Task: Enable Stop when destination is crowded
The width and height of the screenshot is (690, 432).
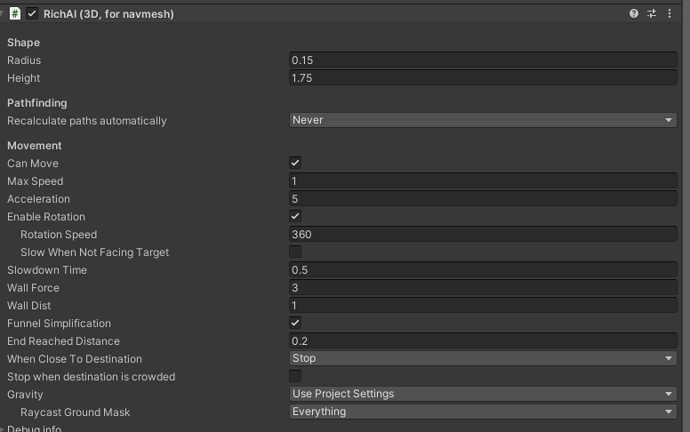Action: click(295, 376)
